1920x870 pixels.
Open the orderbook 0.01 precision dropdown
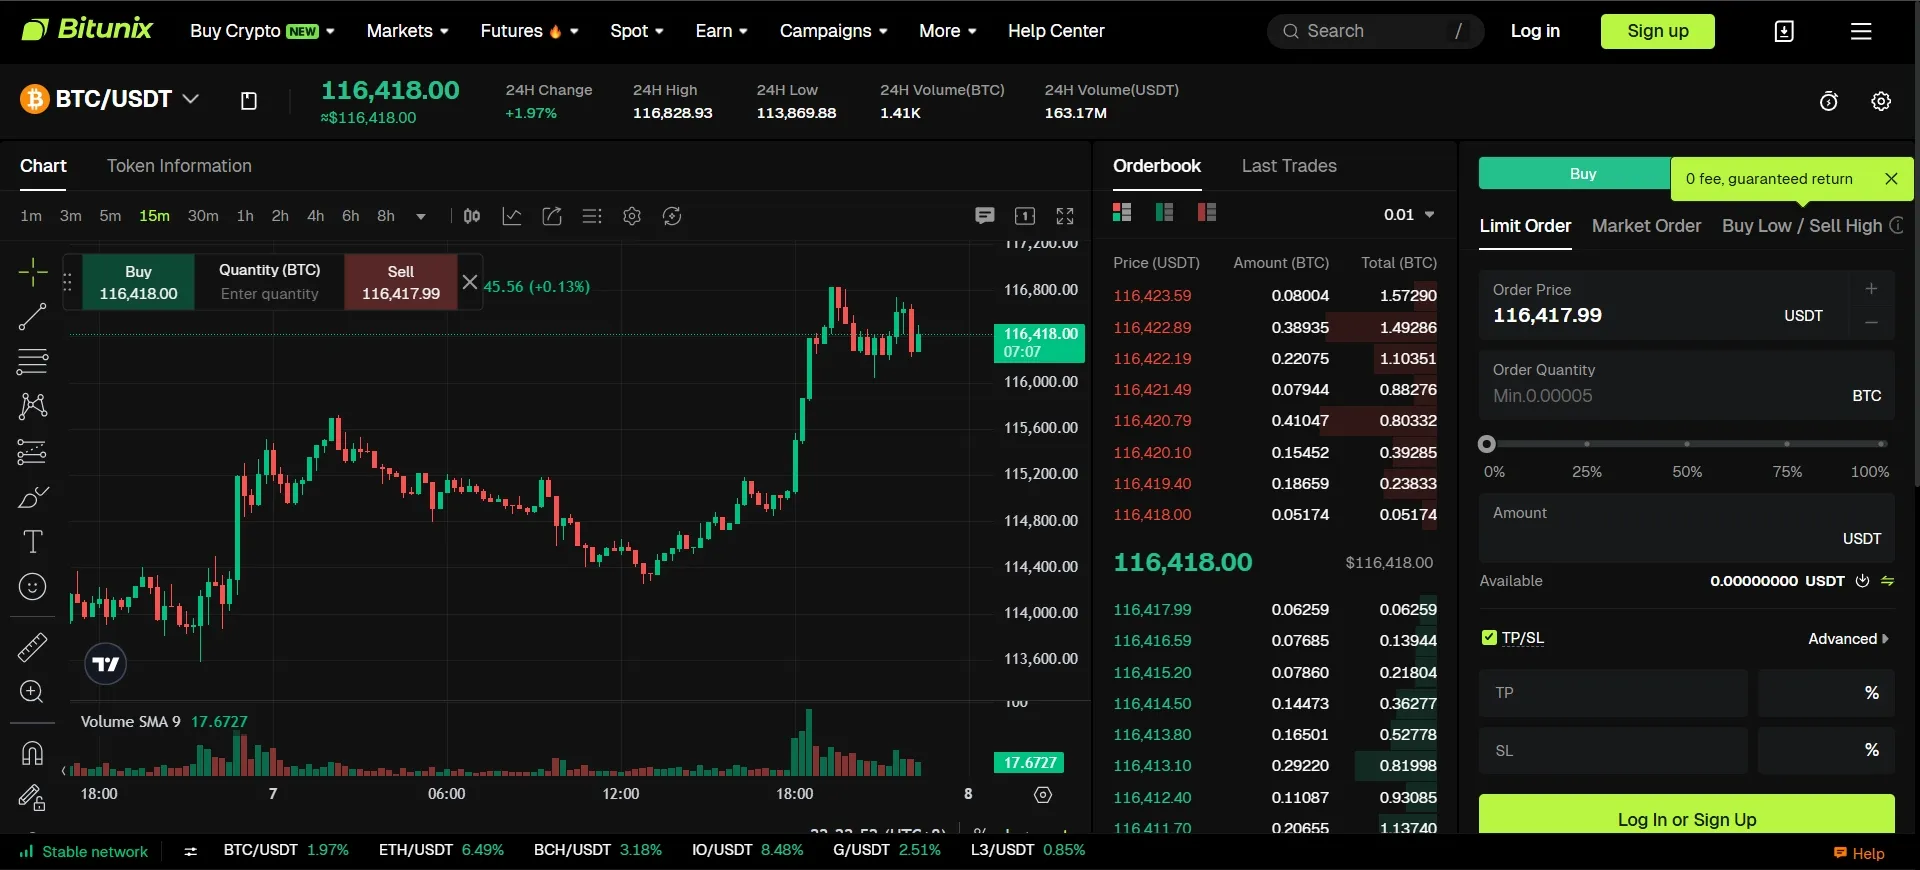[x=1409, y=215]
